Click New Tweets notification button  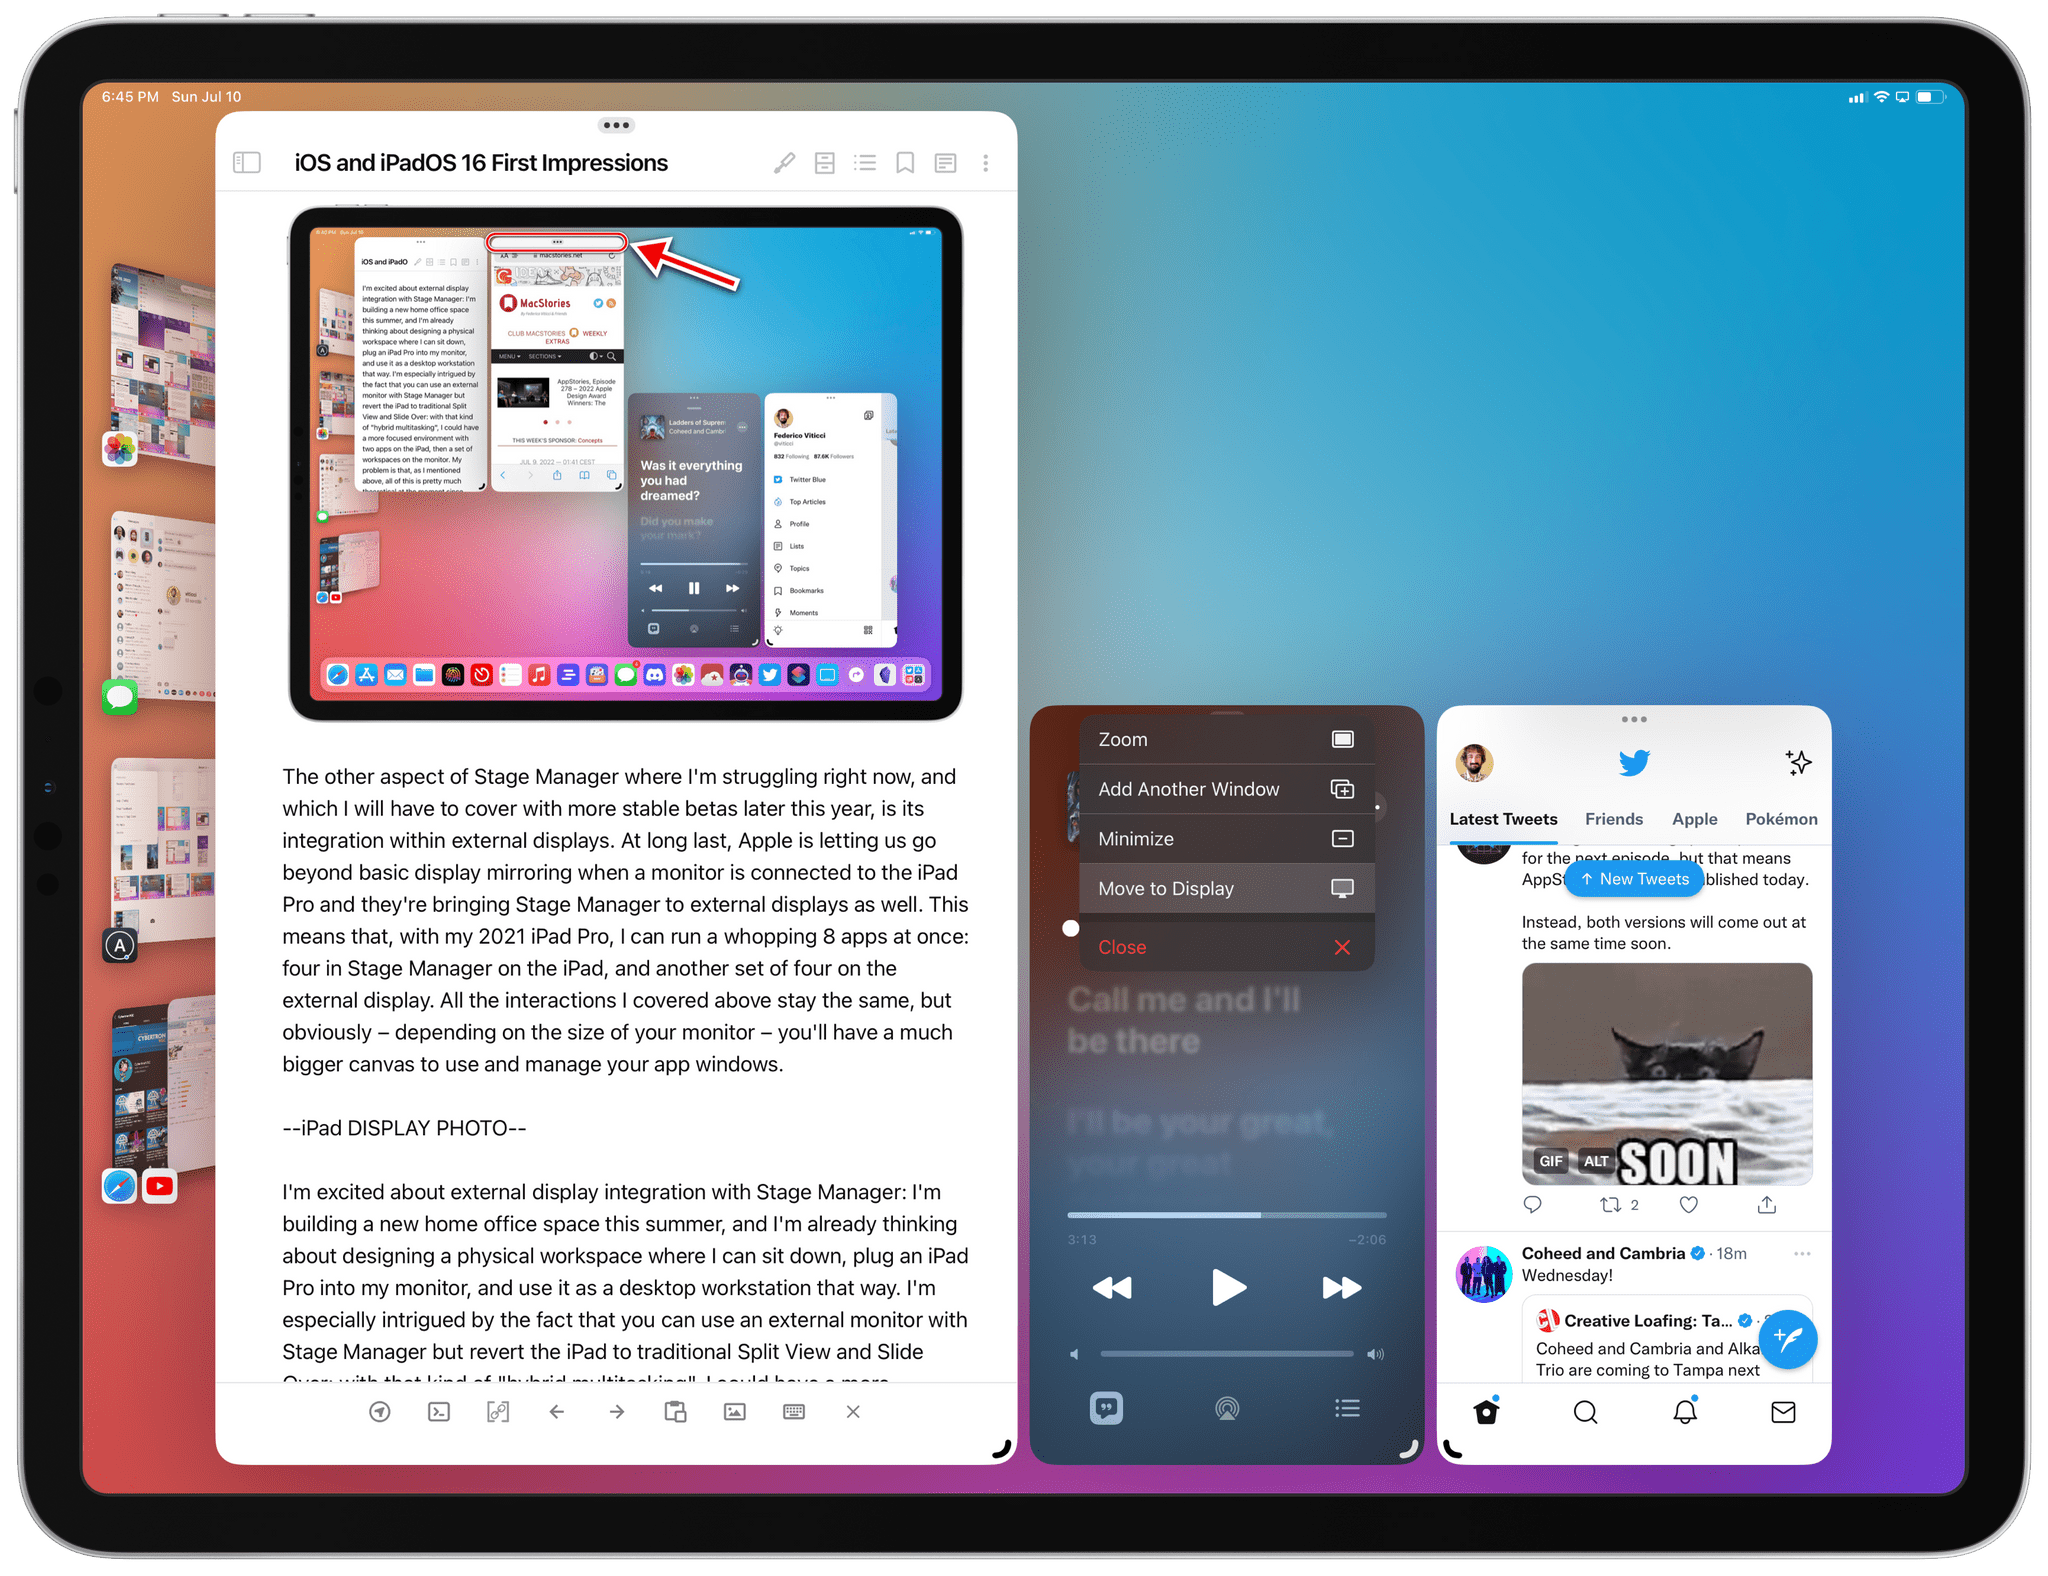[x=1637, y=879]
